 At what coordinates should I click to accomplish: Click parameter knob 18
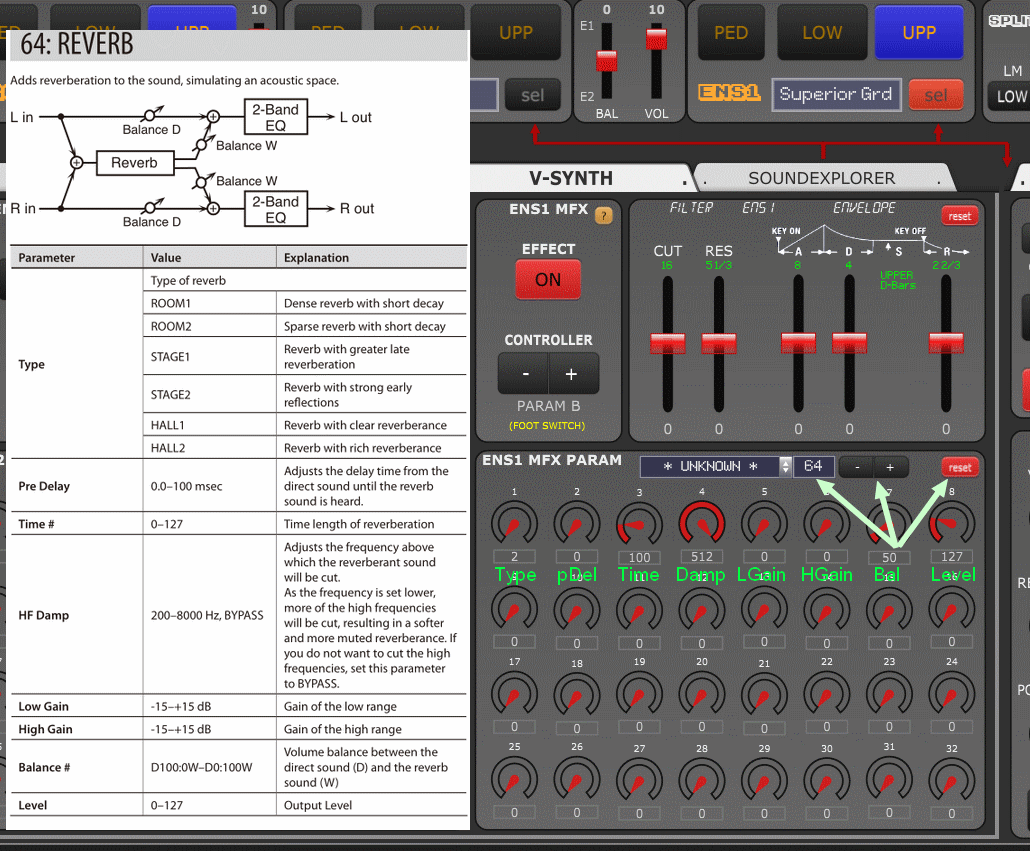pyautogui.click(x=577, y=695)
